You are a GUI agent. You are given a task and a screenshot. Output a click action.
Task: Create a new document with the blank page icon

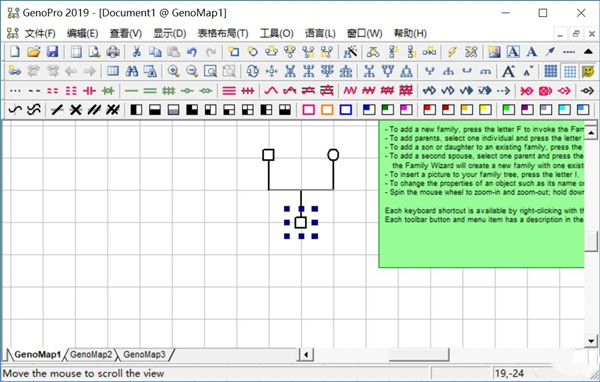click(15, 52)
